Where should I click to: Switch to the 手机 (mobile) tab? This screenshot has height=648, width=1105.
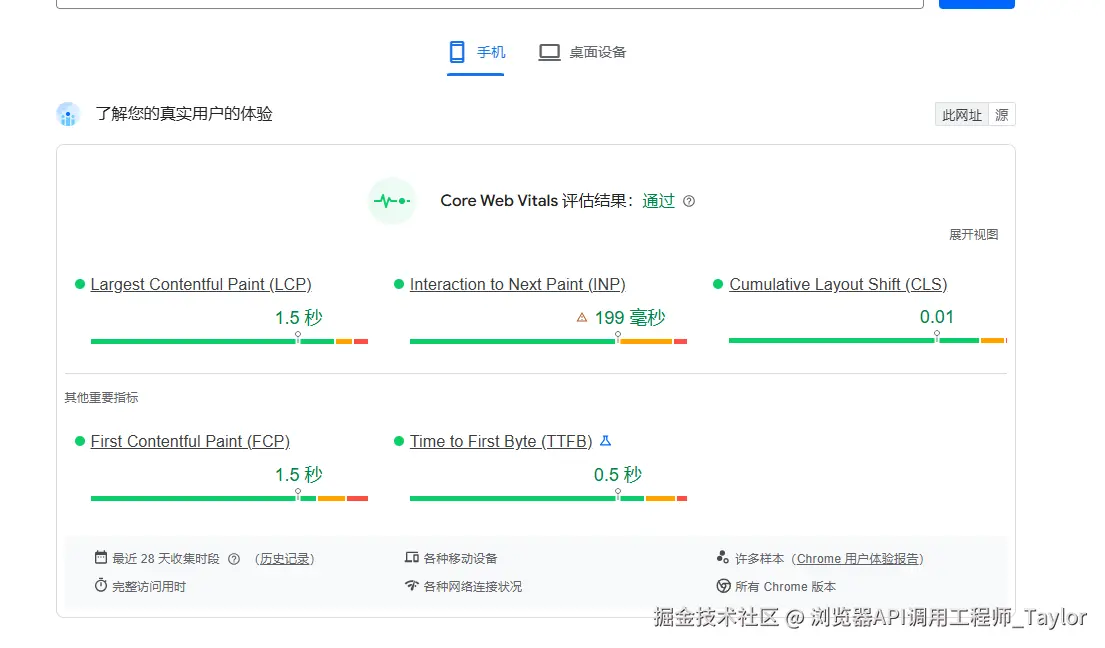(x=476, y=52)
